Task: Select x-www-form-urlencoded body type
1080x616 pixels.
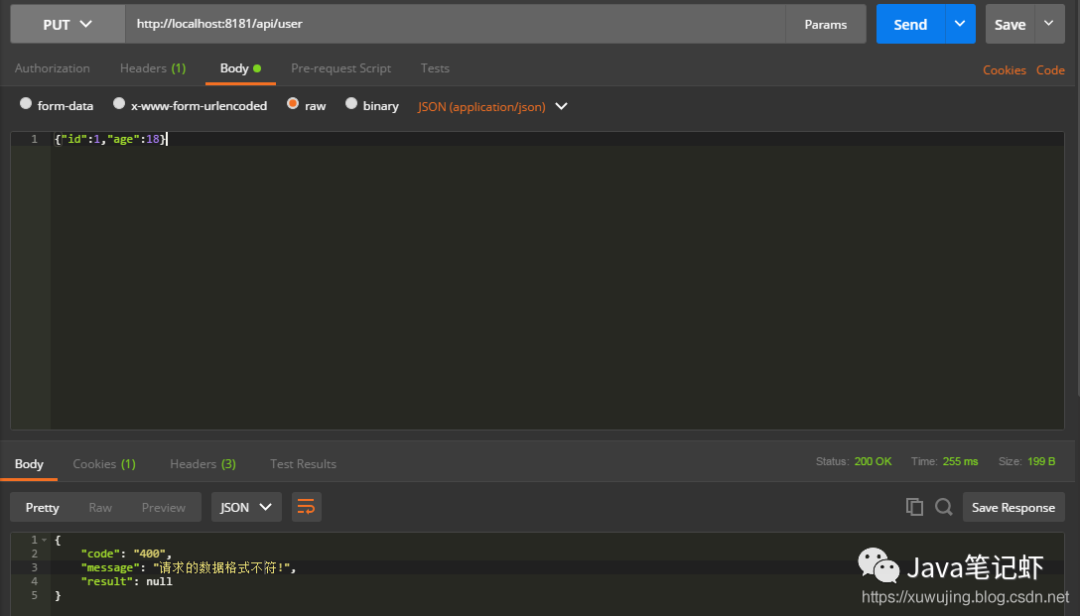Action: click(118, 103)
